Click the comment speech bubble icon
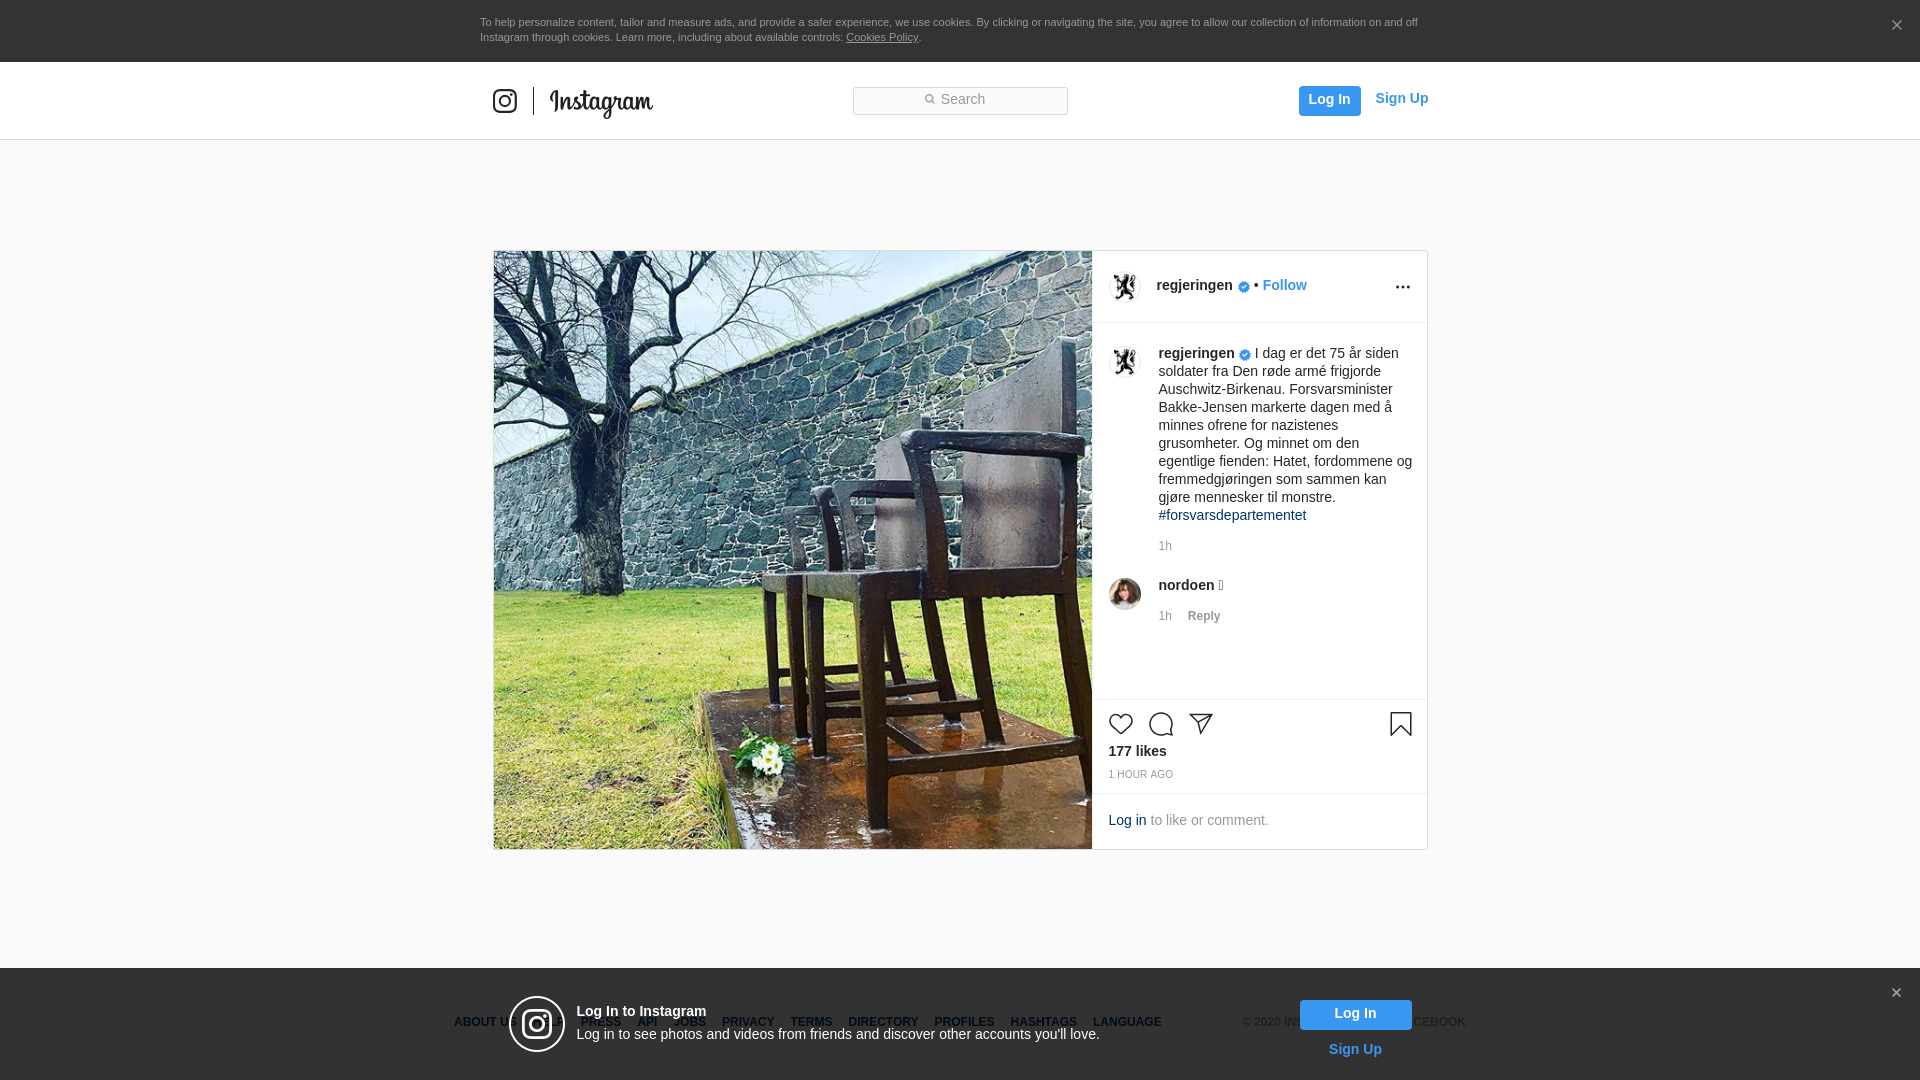1920x1080 pixels. pyautogui.click(x=1161, y=724)
